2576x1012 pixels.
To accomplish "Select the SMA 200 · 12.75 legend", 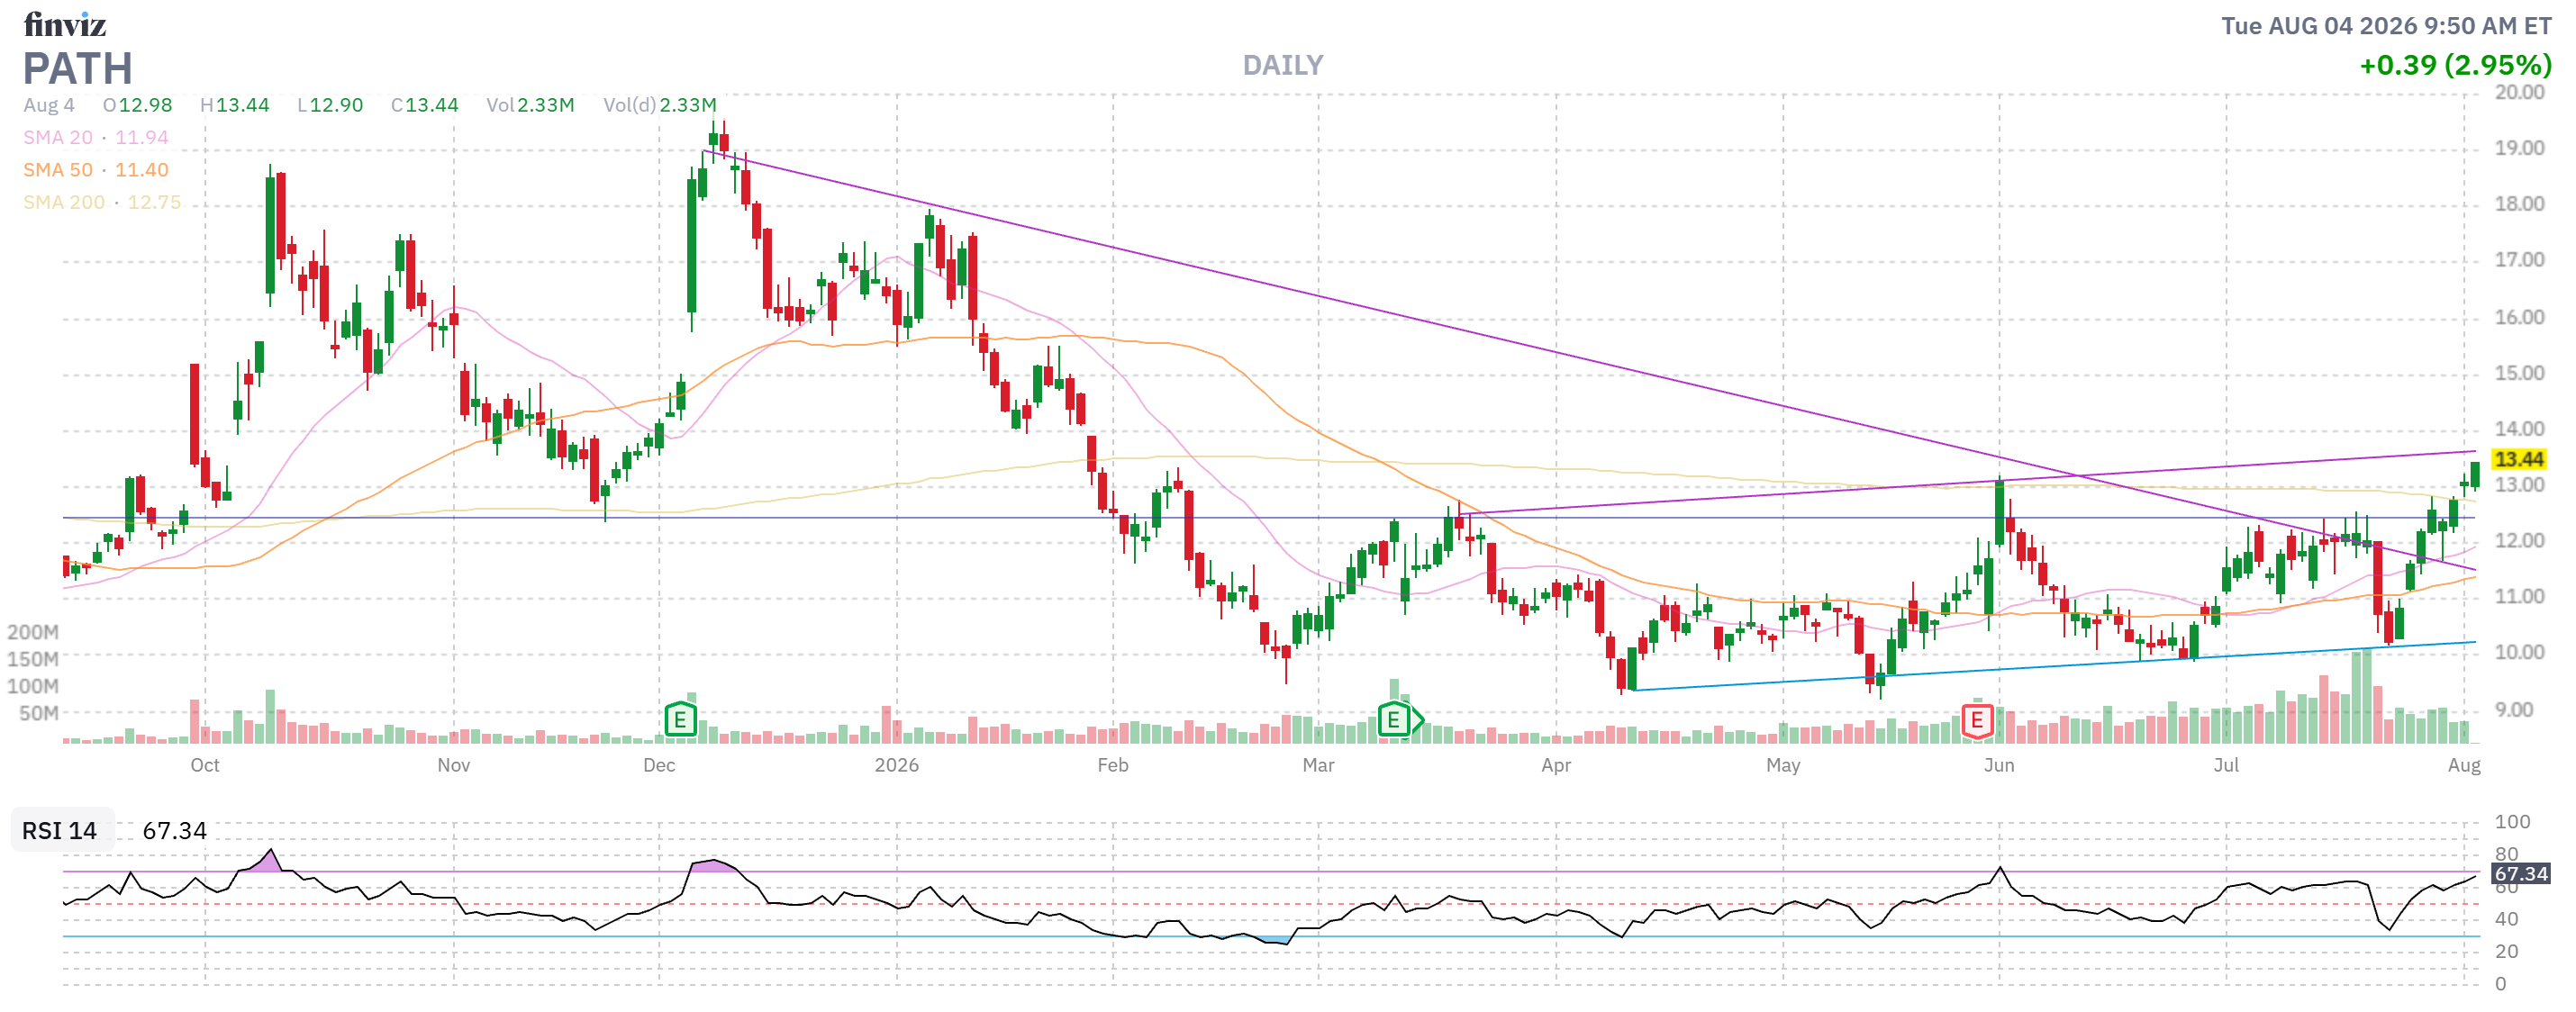I will pyautogui.click(x=102, y=202).
